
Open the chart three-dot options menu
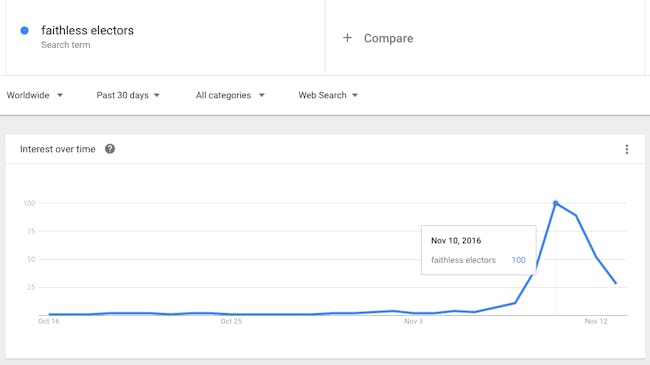pos(627,149)
